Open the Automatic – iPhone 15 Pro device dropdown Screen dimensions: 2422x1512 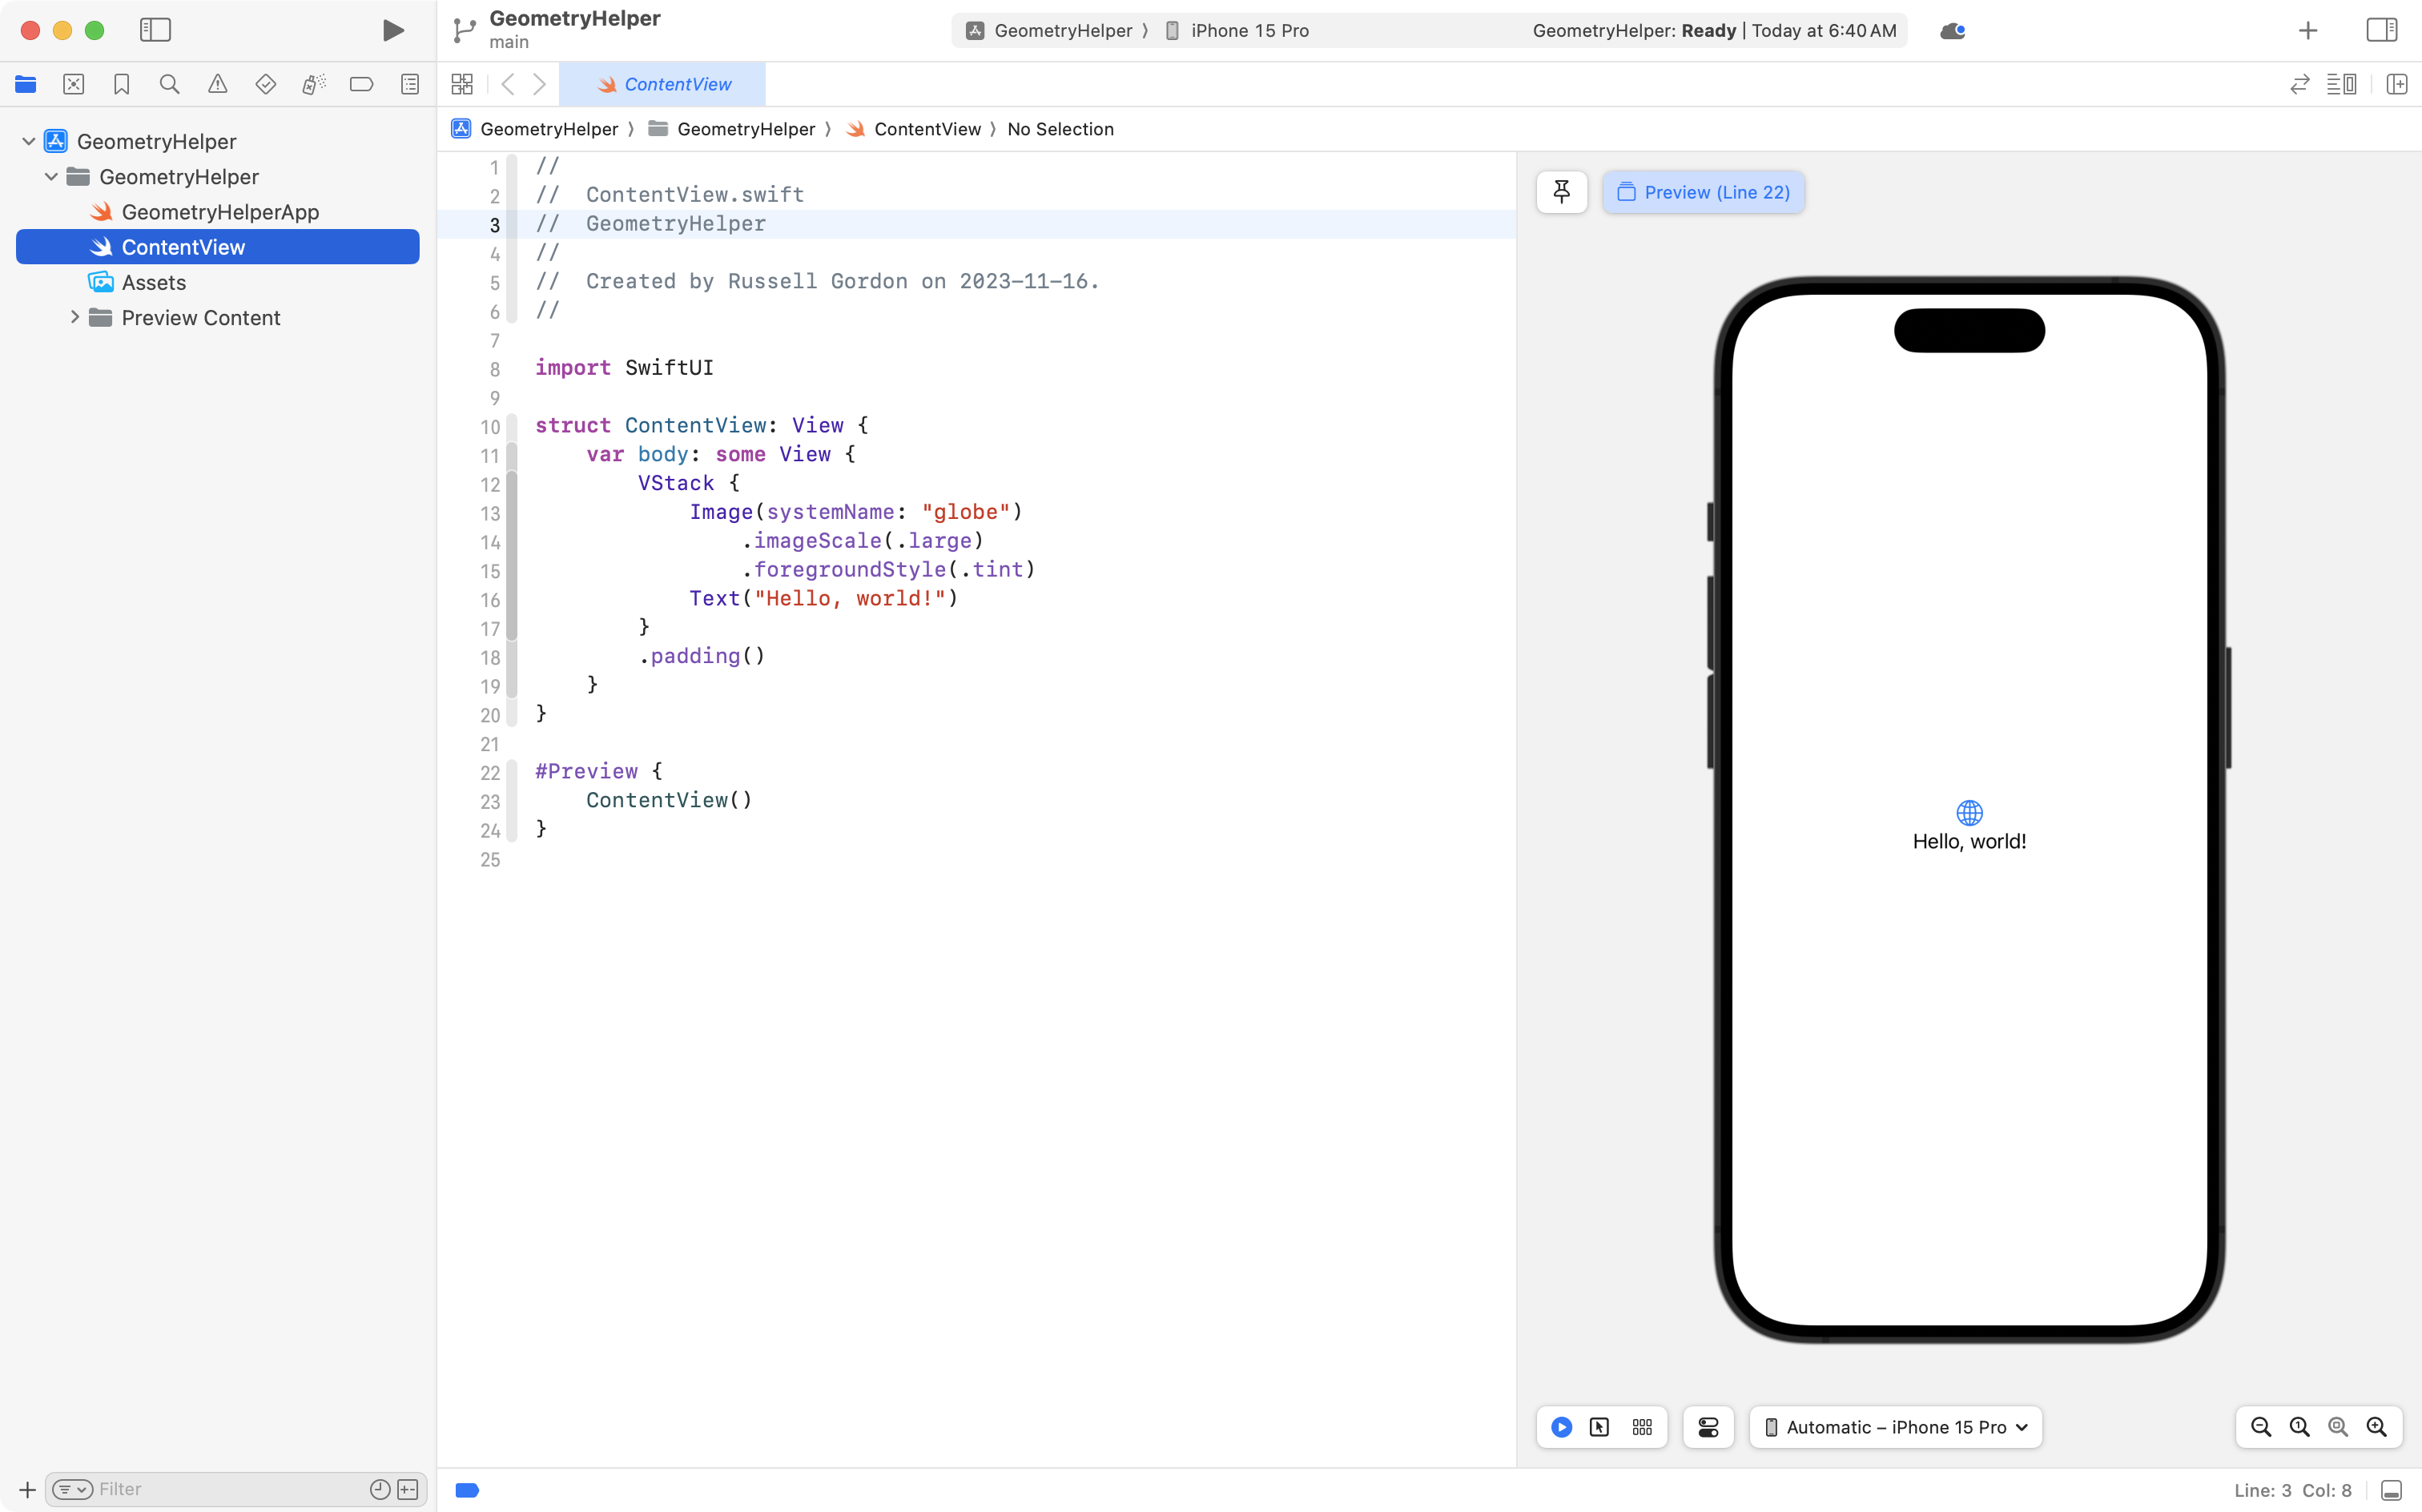coord(1895,1427)
